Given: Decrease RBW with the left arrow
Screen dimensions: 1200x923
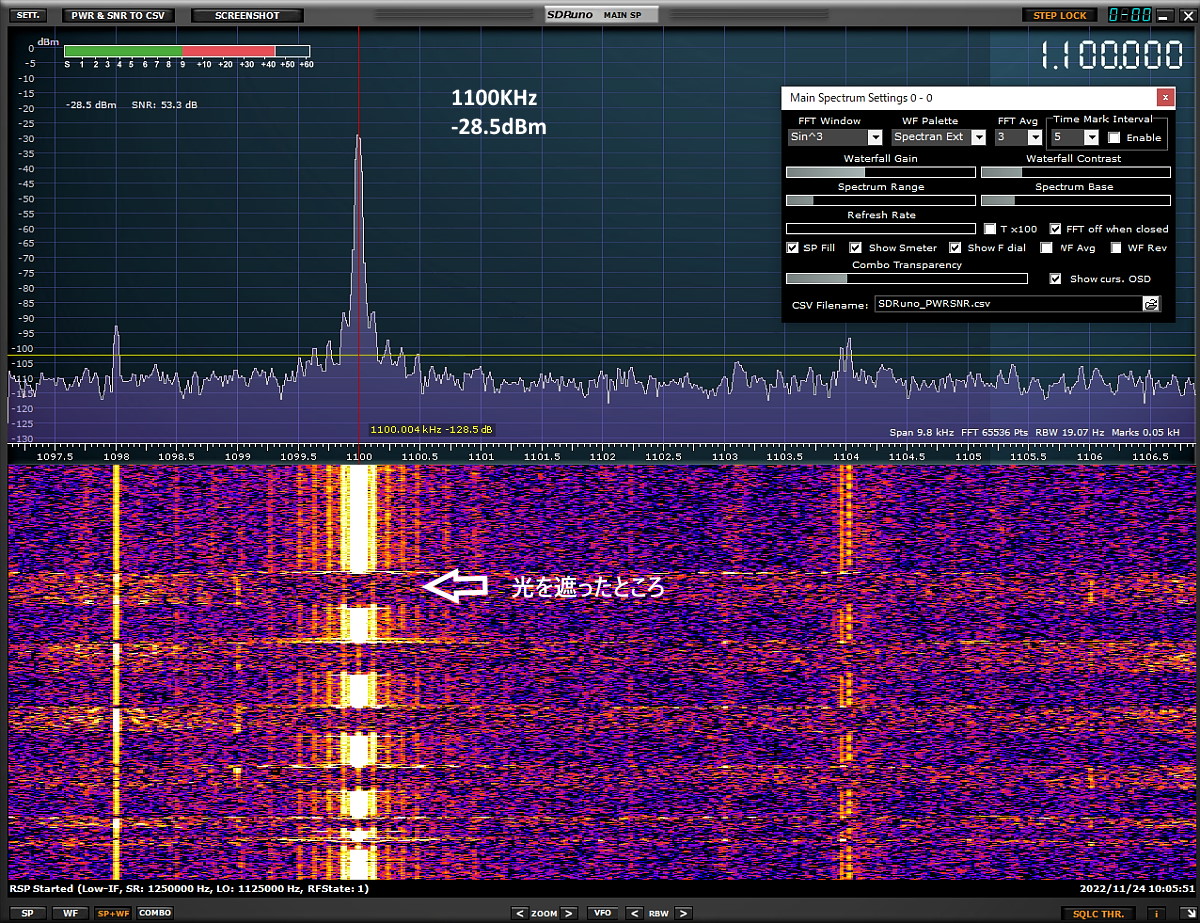Looking at the screenshot, I should [x=634, y=913].
